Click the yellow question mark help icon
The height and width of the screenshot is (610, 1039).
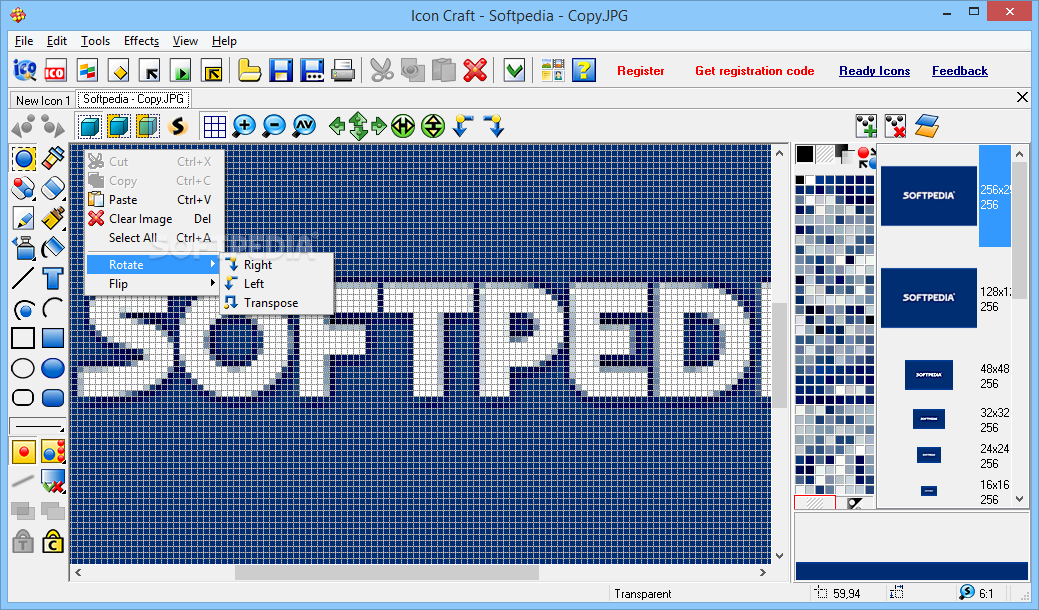coord(584,70)
